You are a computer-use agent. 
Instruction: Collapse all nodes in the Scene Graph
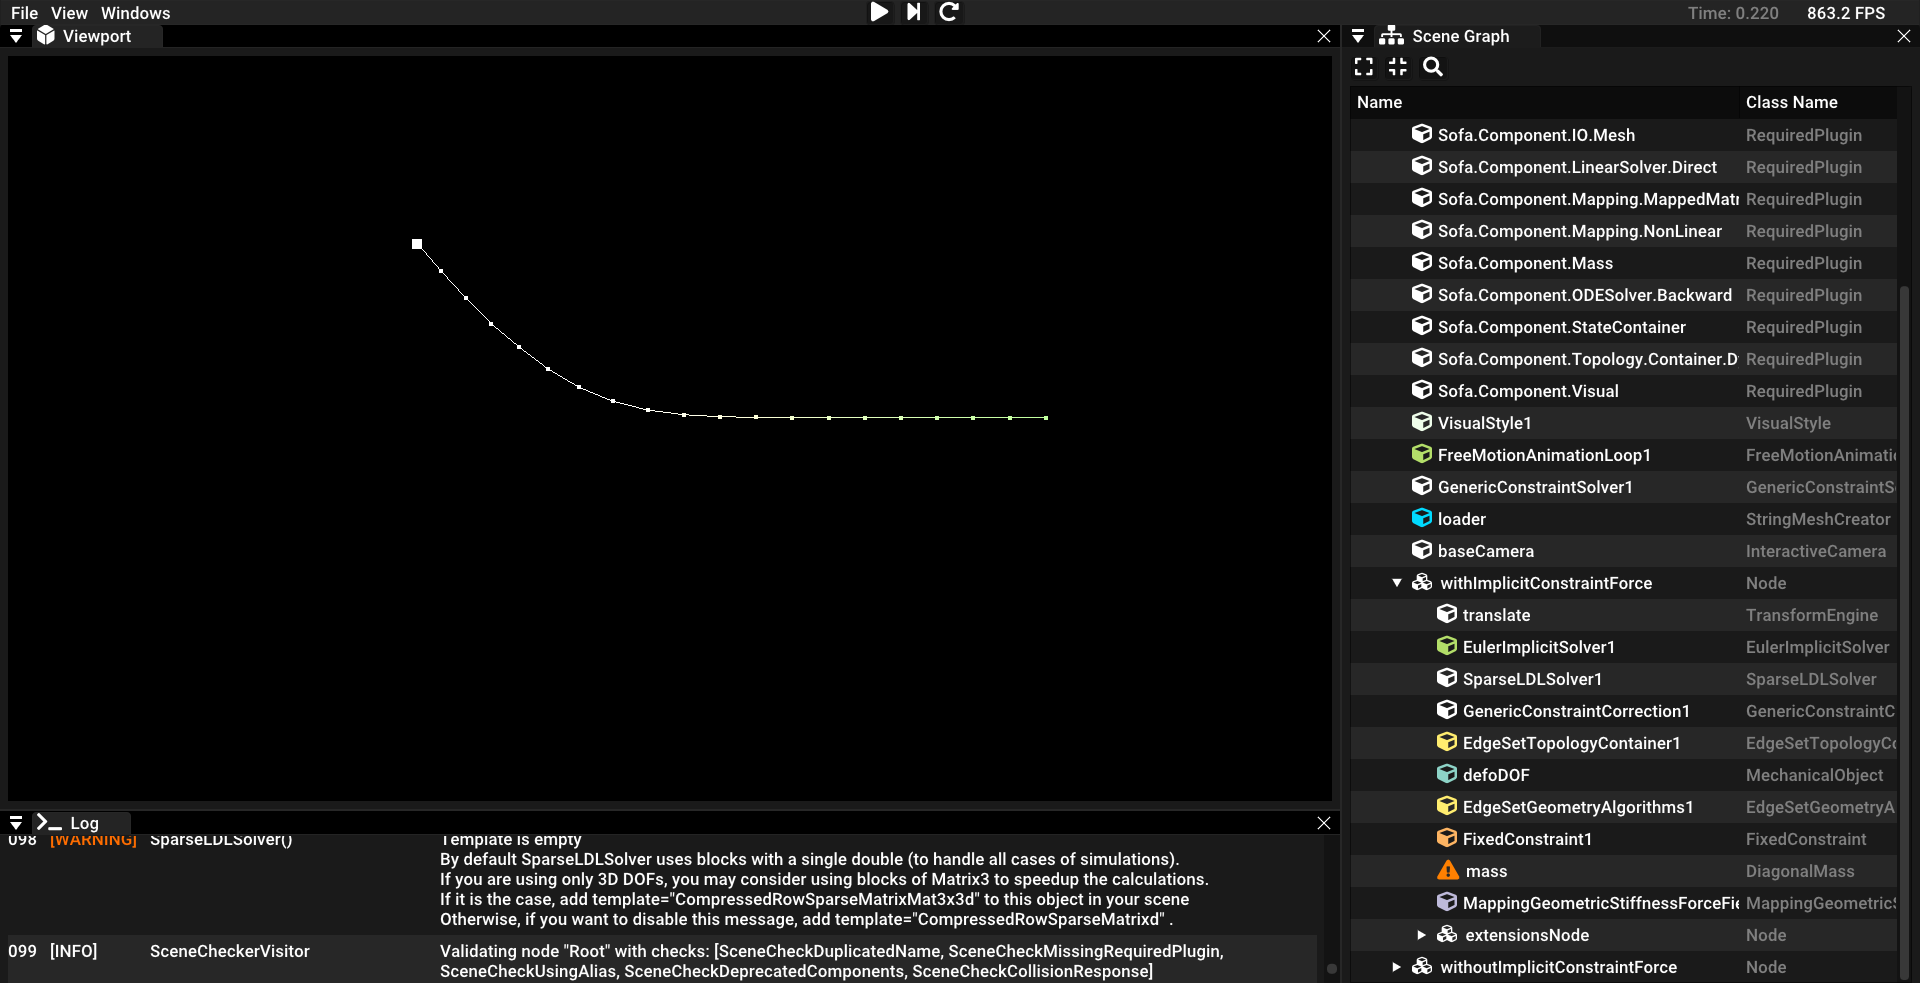point(1398,67)
